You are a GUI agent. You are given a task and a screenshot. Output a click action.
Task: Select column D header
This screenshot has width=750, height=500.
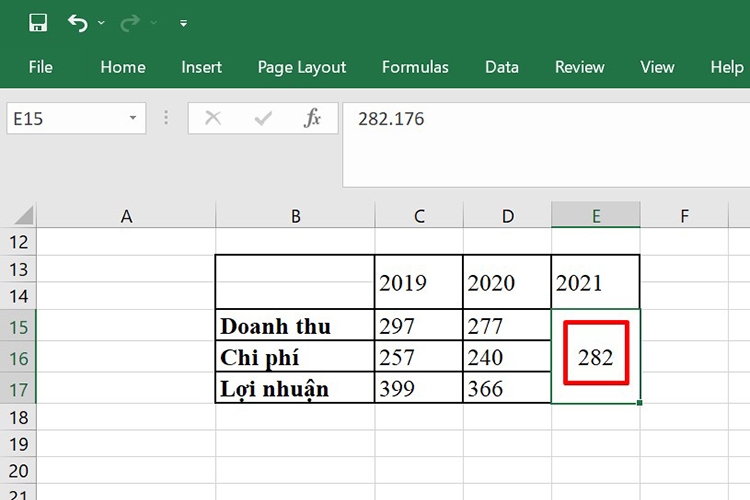pyautogui.click(x=507, y=216)
